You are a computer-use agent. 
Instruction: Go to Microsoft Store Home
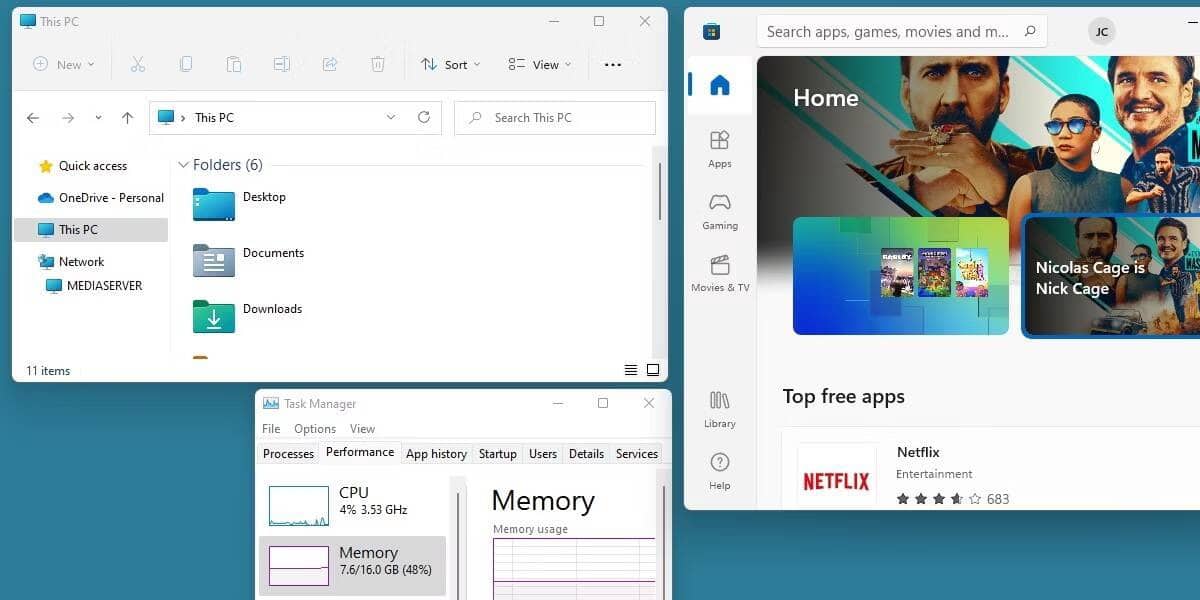click(720, 85)
